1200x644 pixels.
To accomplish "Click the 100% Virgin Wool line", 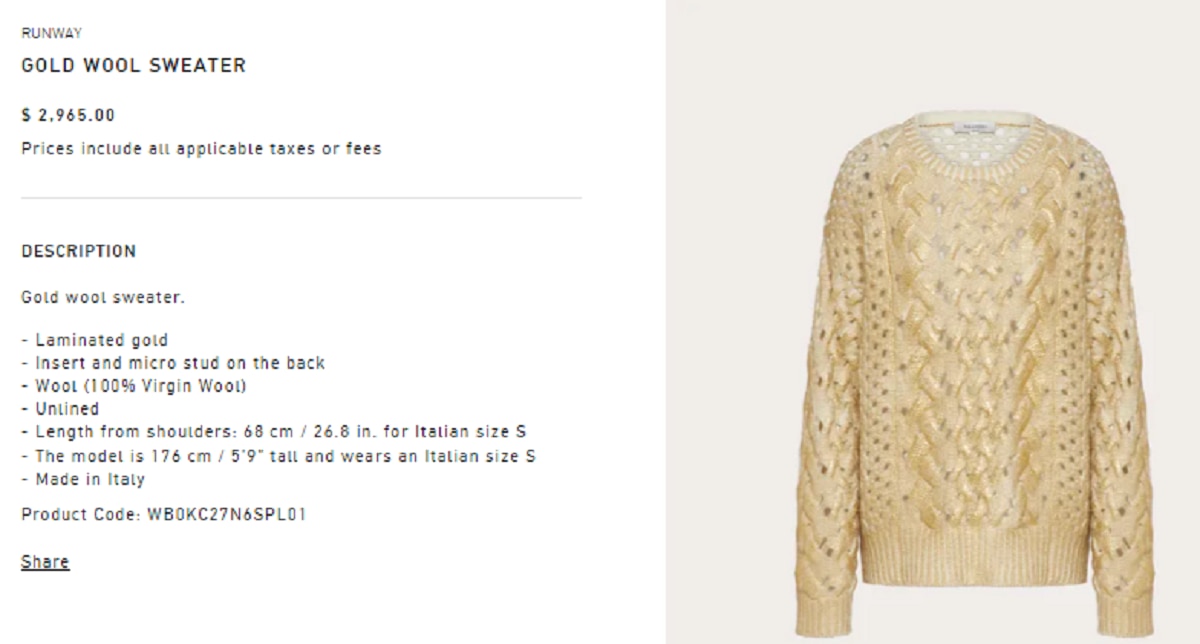I will [140, 386].
